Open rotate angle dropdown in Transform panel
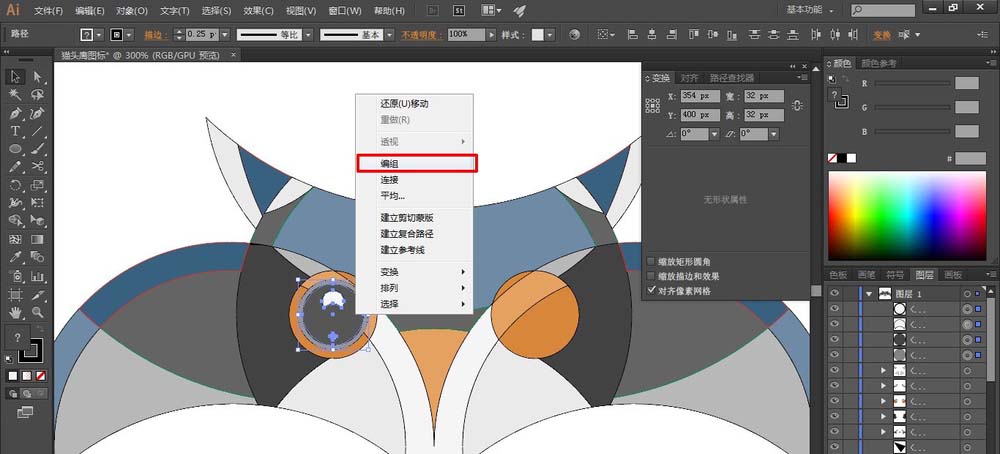The image size is (1000, 454). point(714,135)
